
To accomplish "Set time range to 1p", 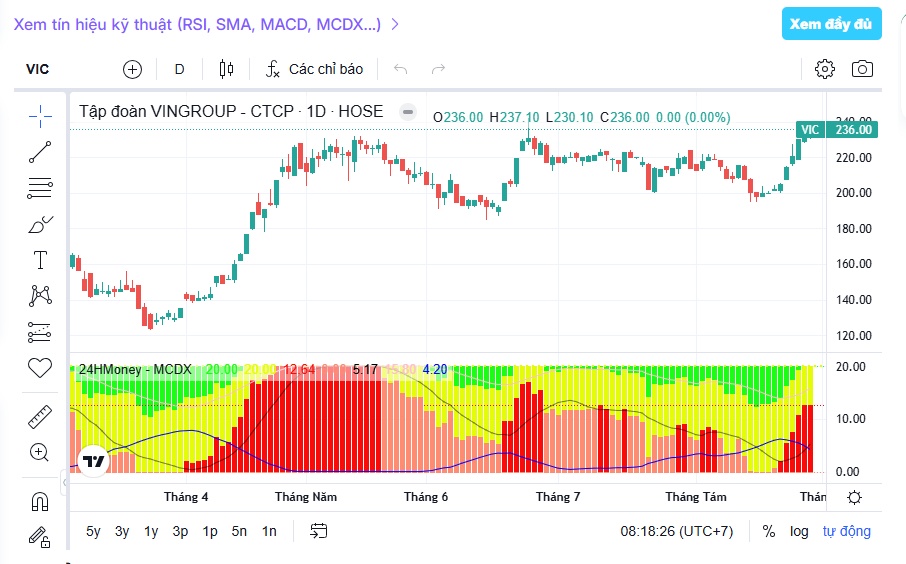I will coord(210,531).
